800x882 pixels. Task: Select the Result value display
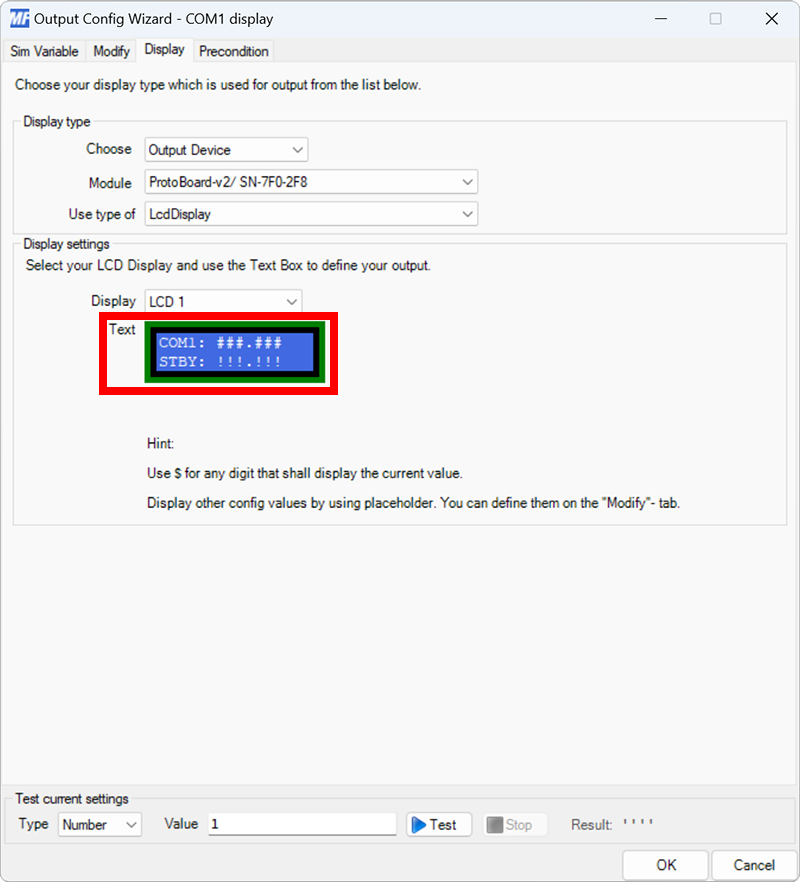(x=636, y=822)
